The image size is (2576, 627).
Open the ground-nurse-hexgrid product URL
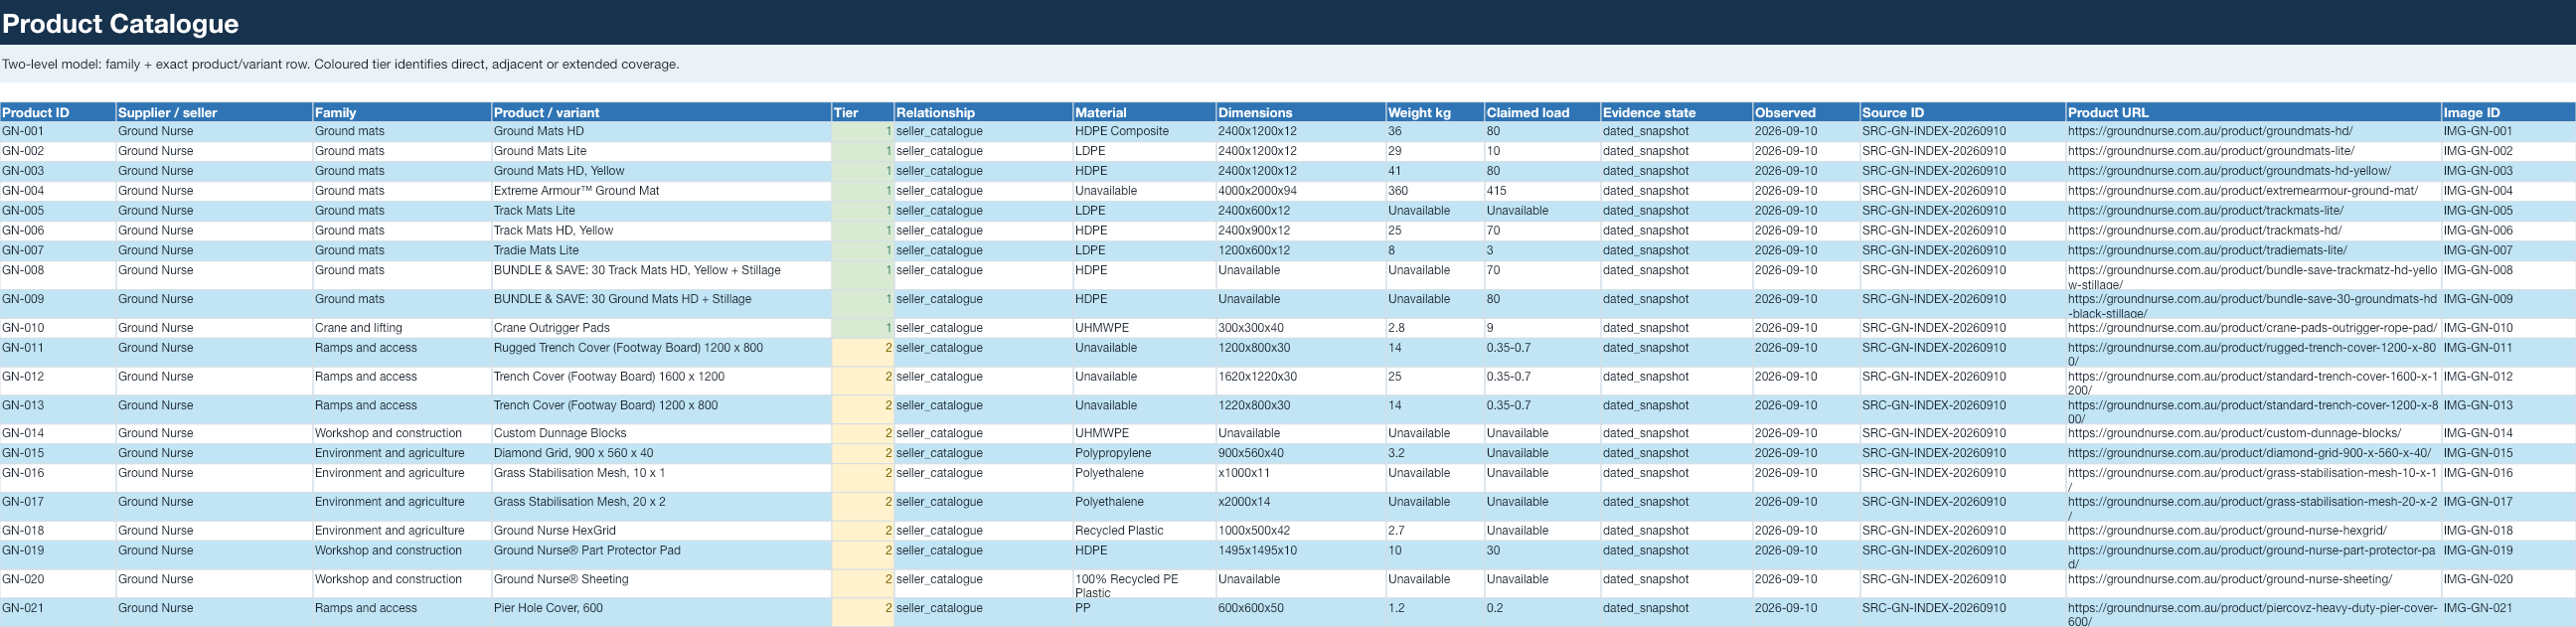pyautogui.click(x=2227, y=531)
